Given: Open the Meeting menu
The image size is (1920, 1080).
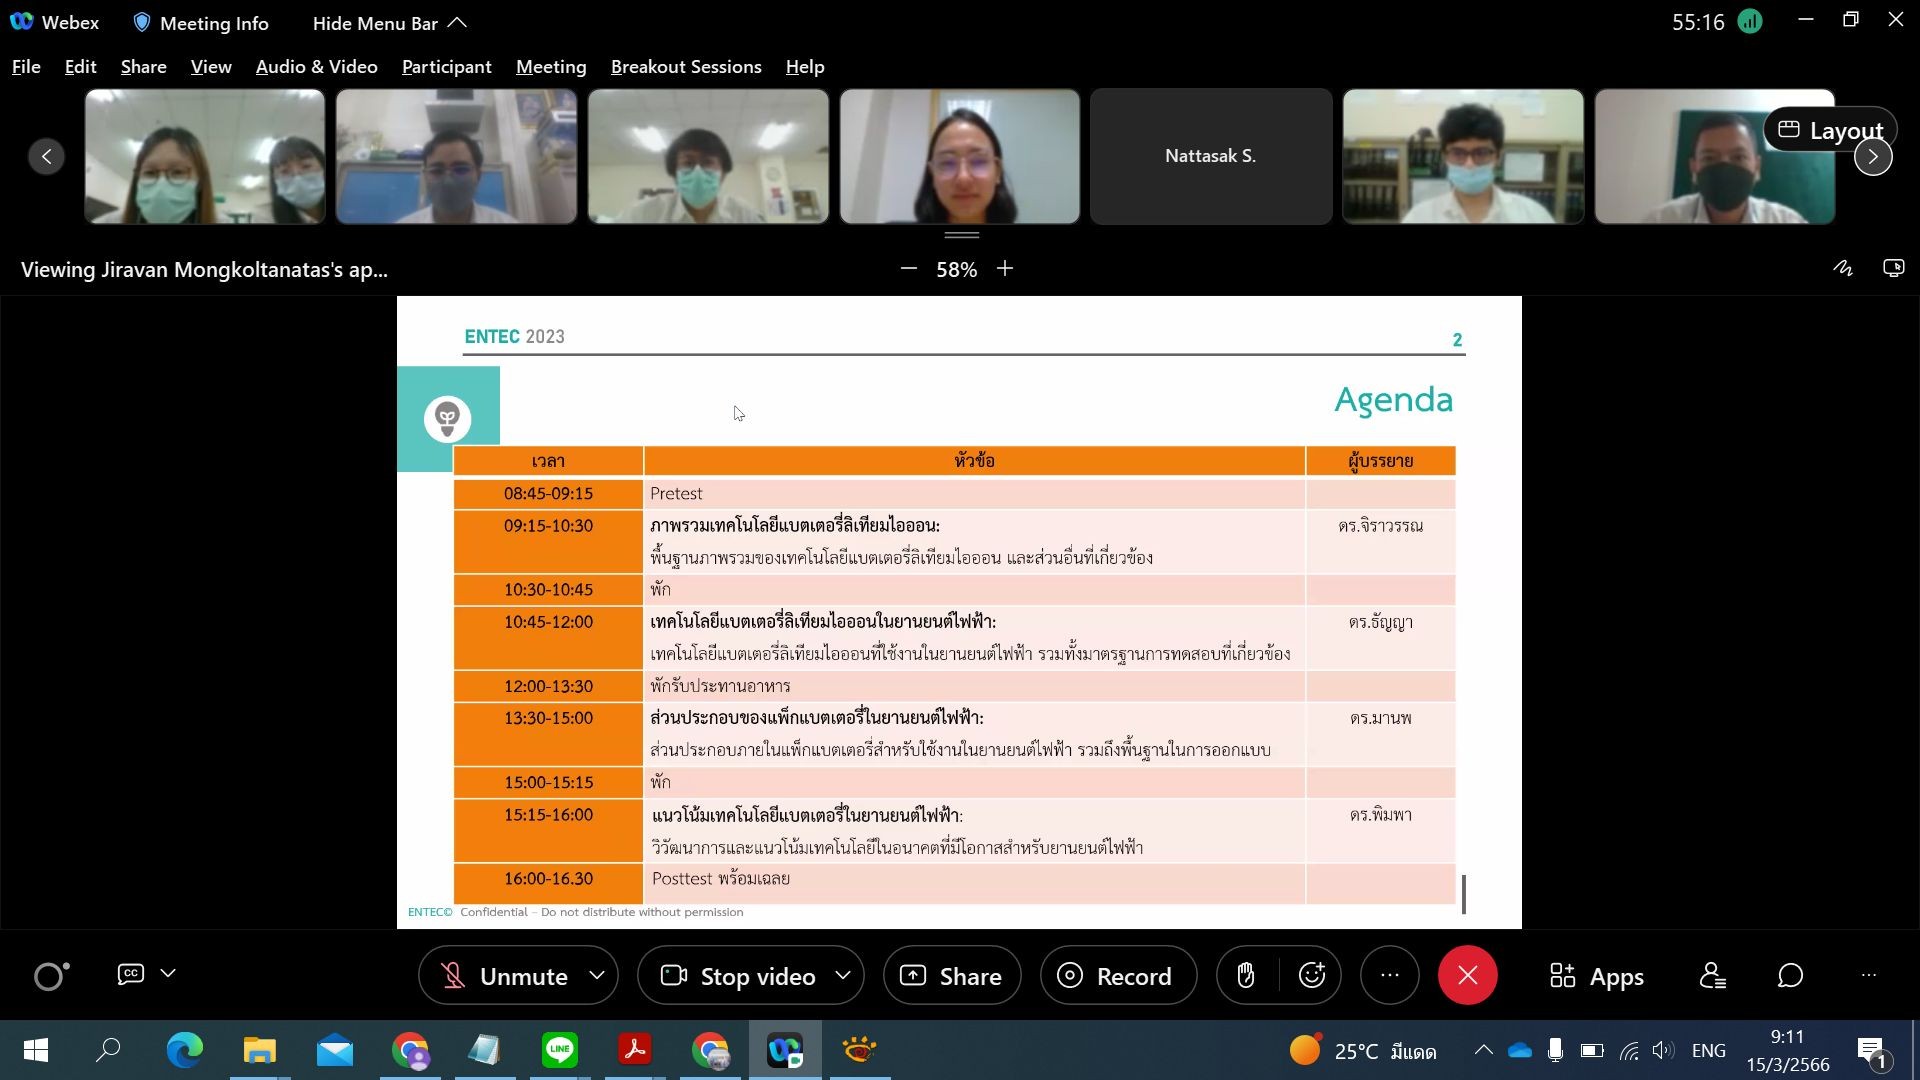Looking at the screenshot, I should [551, 67].
